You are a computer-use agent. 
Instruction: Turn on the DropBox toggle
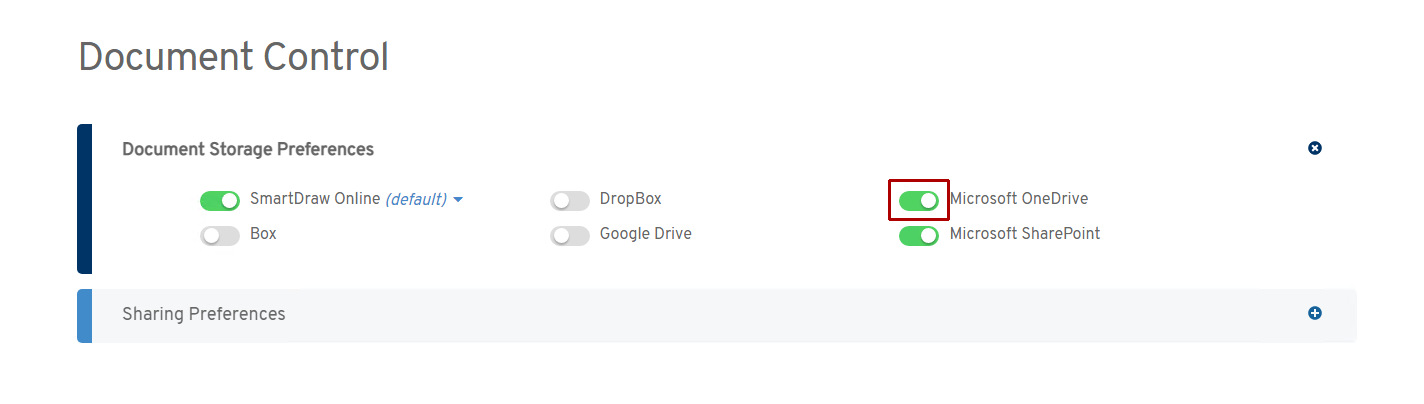570,201
